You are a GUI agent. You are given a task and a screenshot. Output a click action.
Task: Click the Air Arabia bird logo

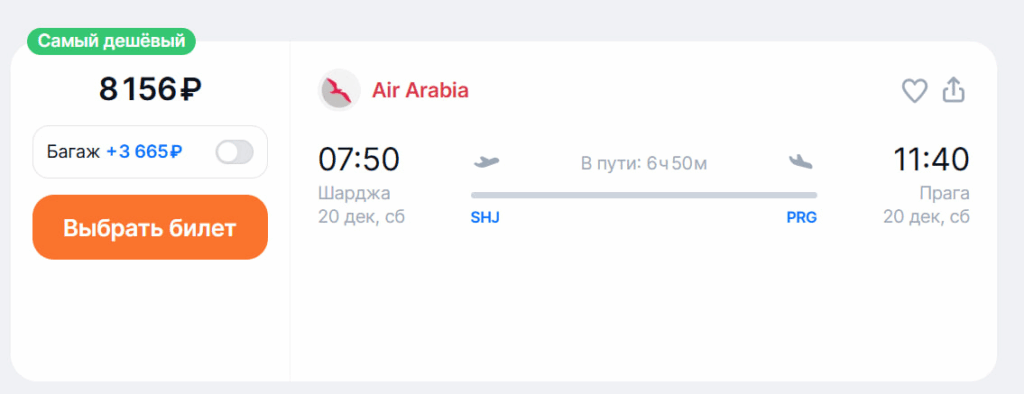point(339,90)
